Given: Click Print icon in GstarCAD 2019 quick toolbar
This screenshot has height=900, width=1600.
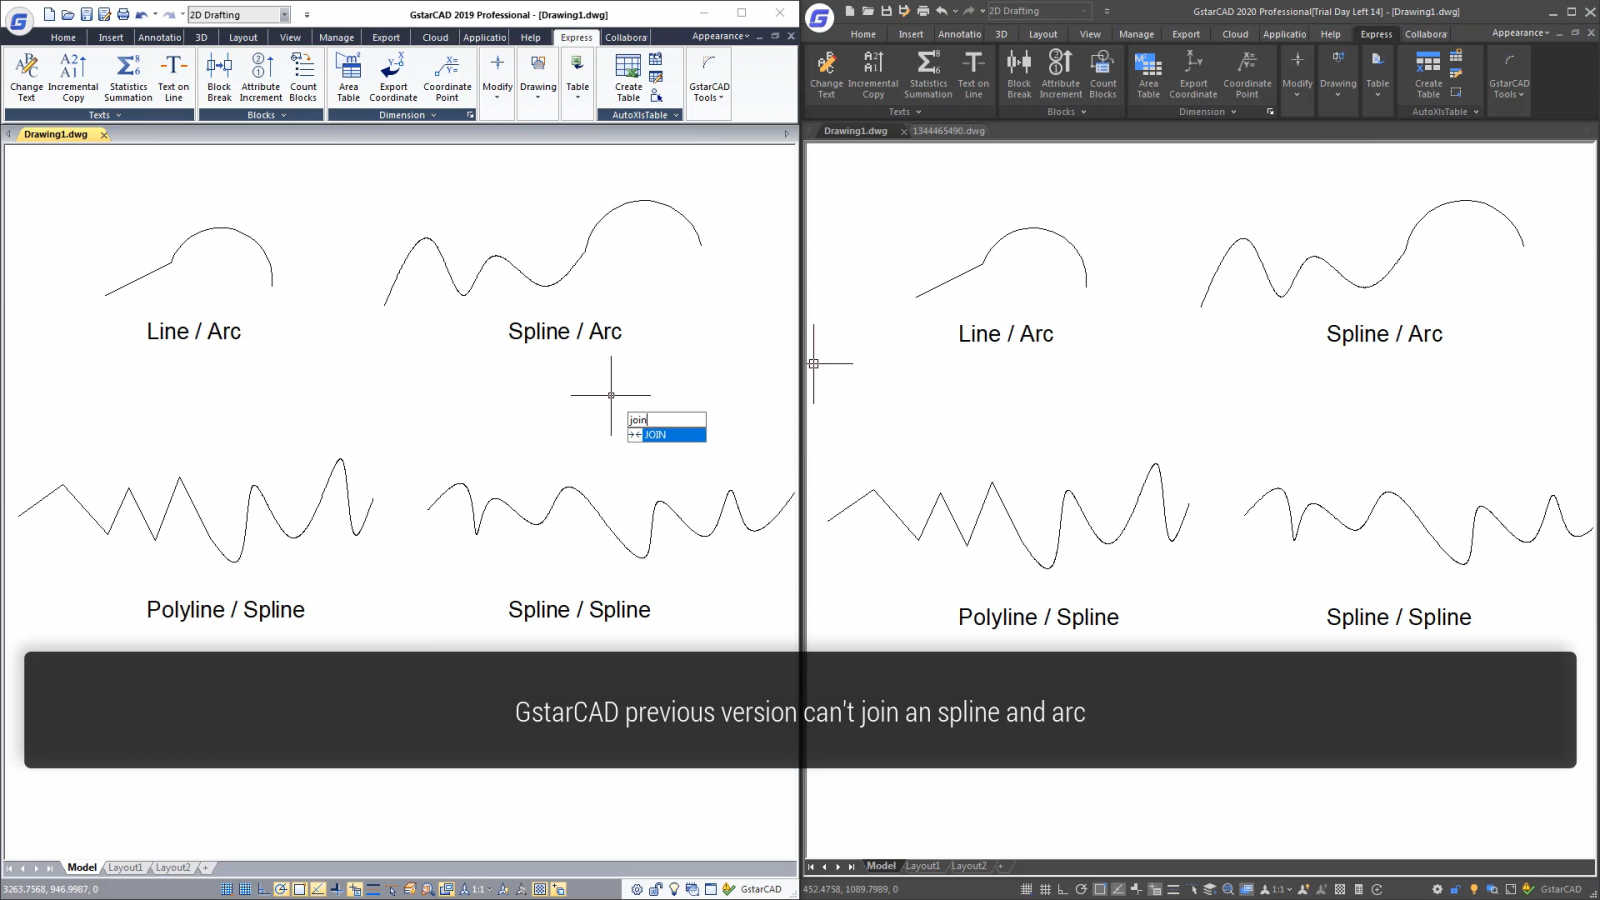Looking at the screenshot, I should [x=122, y=14].
